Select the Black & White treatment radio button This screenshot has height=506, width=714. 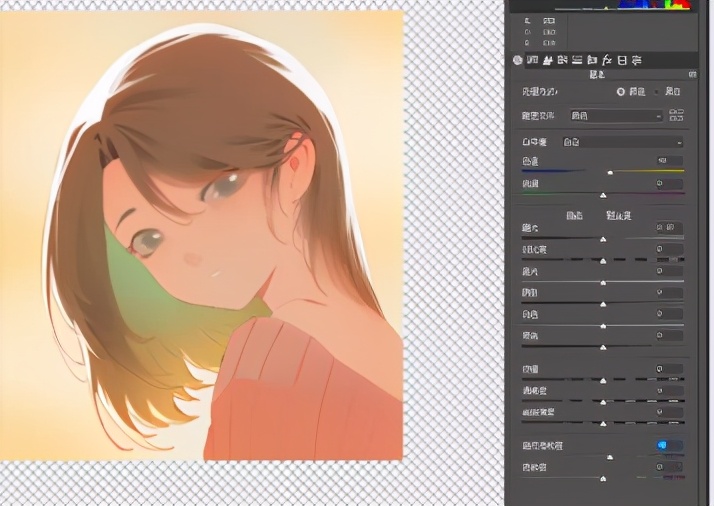point(657,91)
